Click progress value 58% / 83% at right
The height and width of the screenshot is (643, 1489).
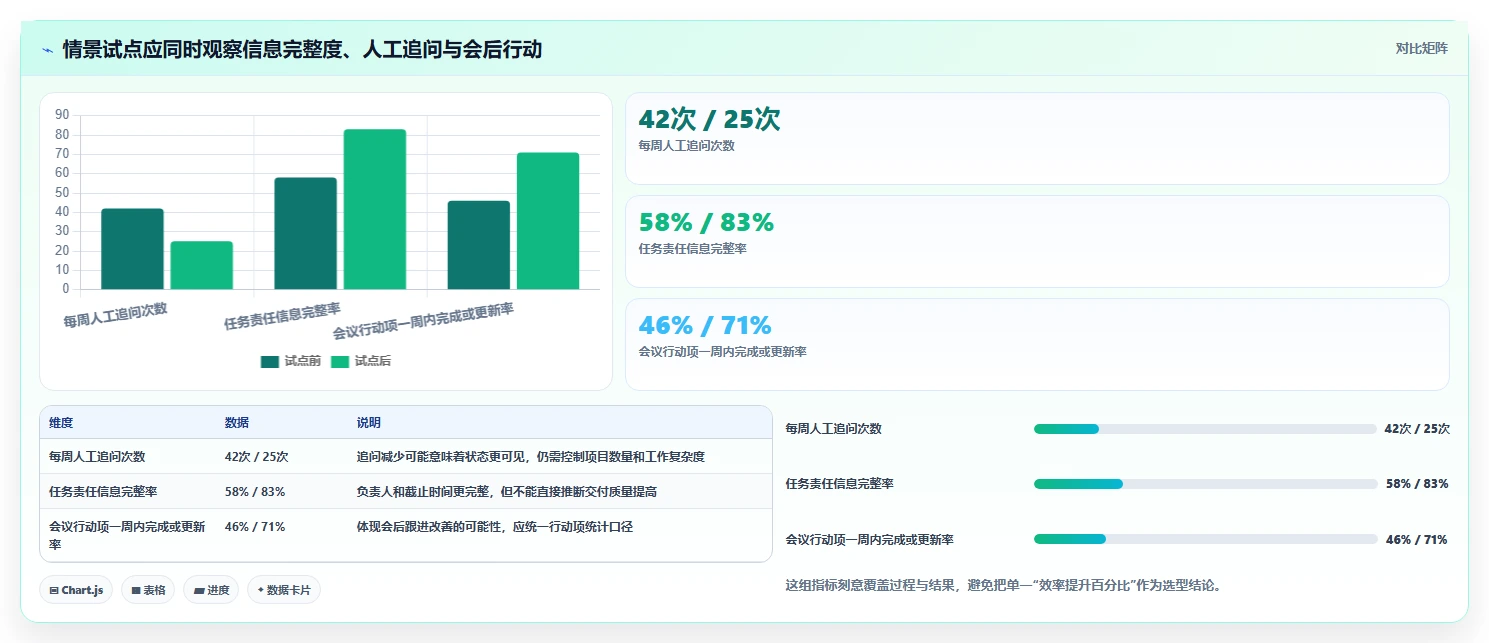pyautogui.click(x=1417, y=484)
